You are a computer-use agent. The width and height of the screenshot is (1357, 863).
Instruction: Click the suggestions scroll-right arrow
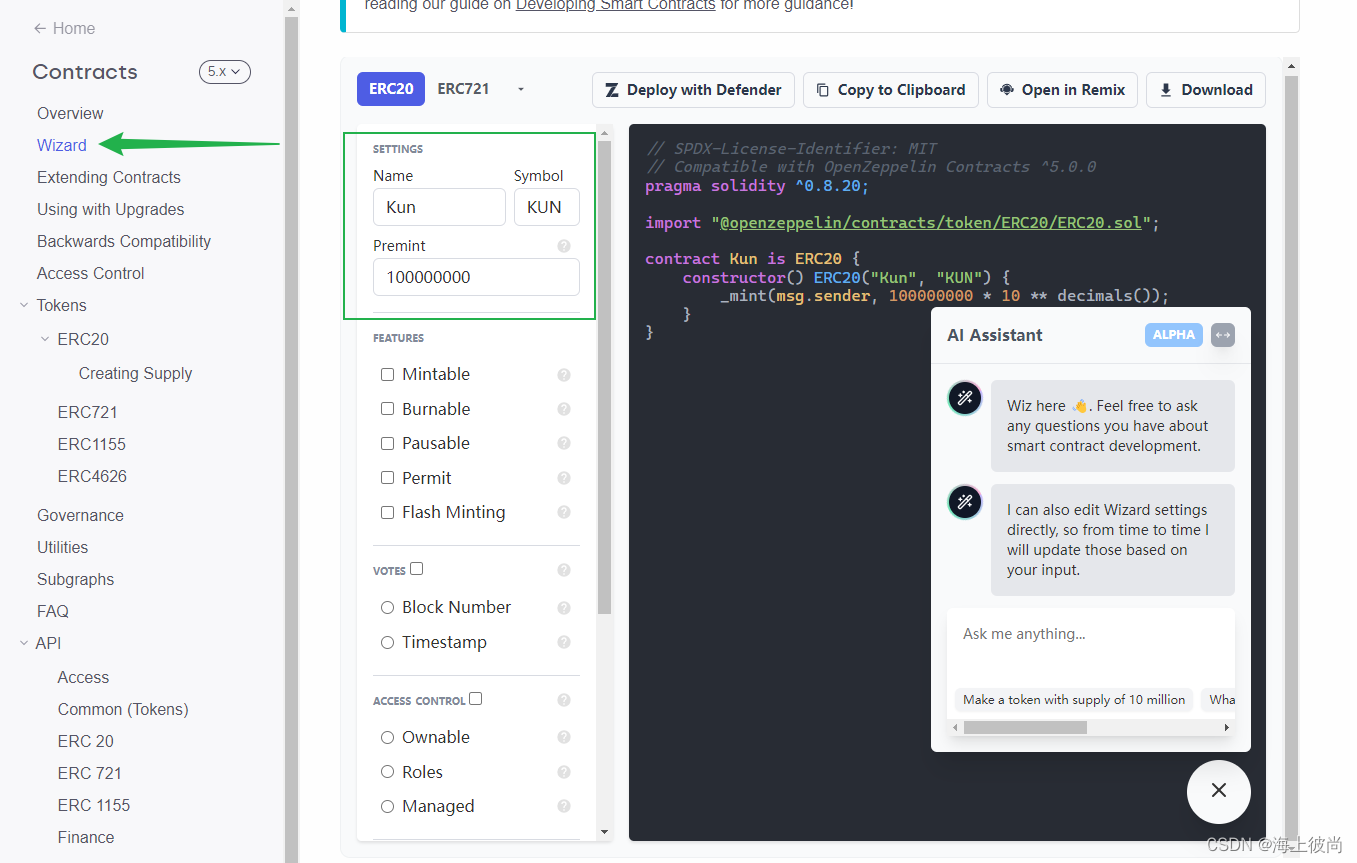(1227, 728)
